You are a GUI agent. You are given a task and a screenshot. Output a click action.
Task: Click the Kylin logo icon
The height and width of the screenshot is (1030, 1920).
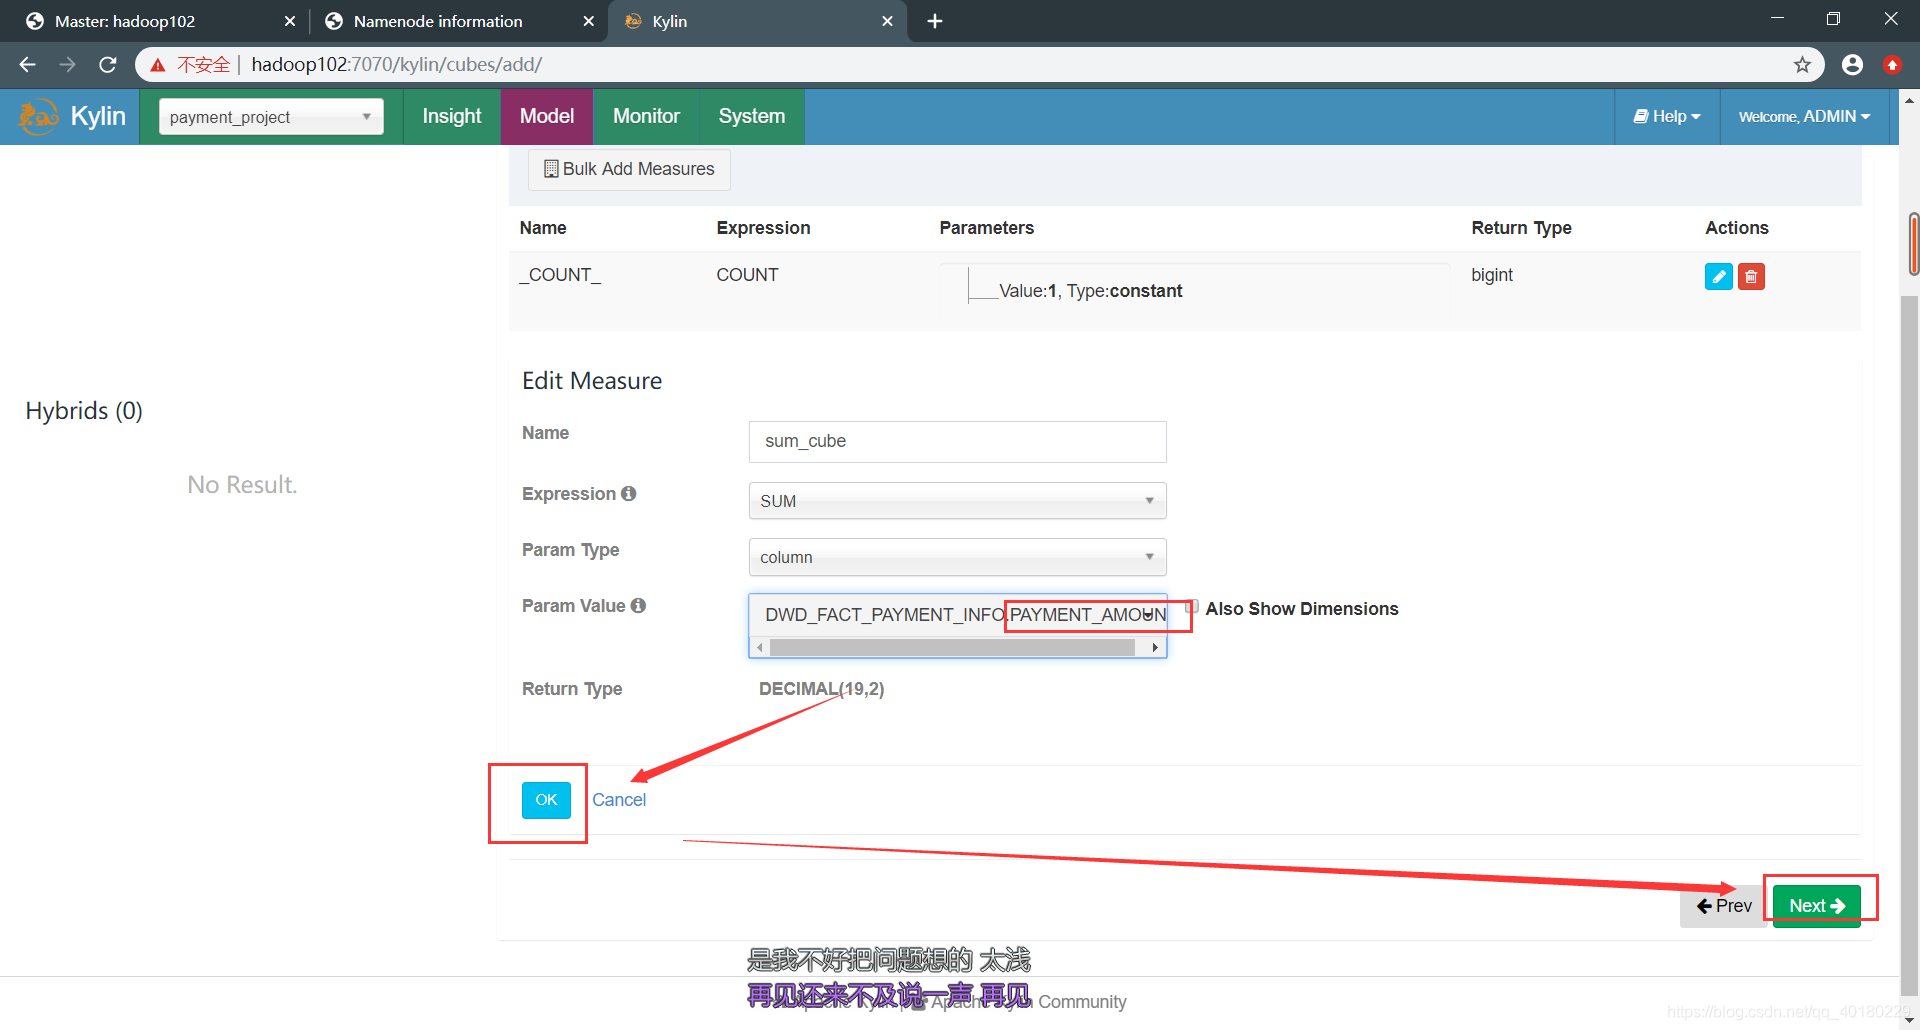click(x=38, y=117)
